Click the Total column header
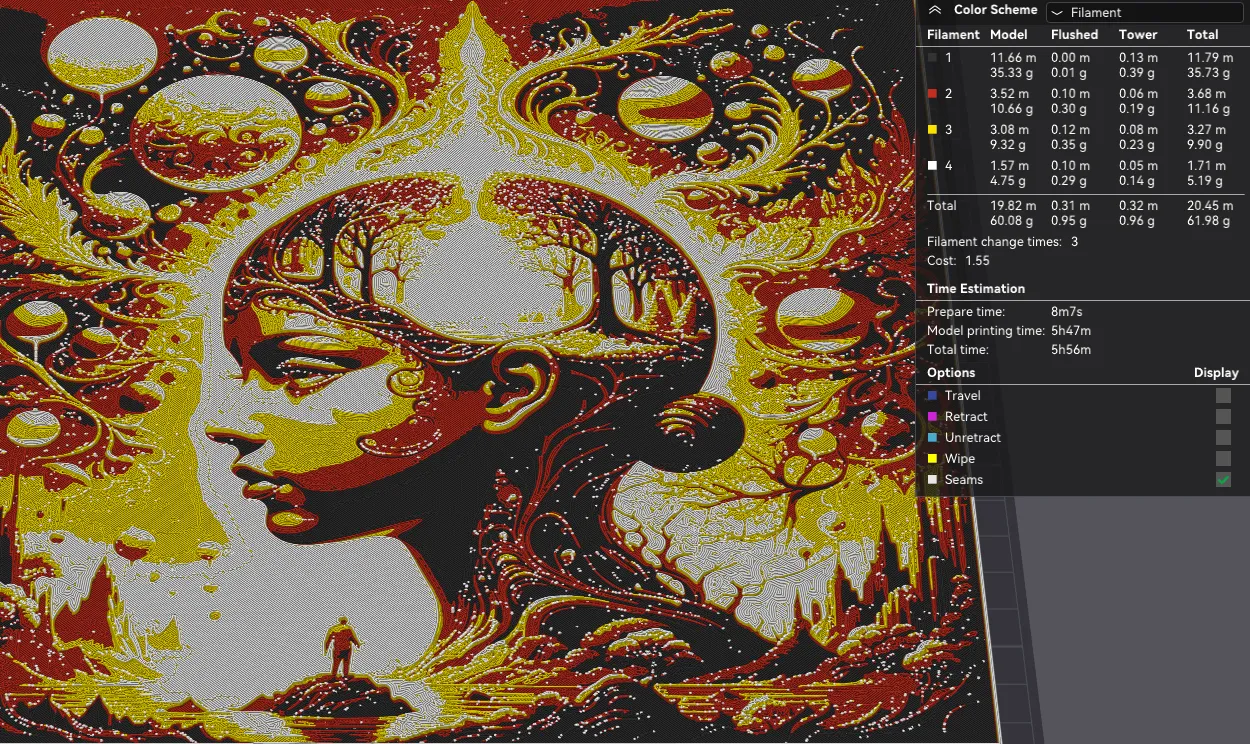 1203,34
